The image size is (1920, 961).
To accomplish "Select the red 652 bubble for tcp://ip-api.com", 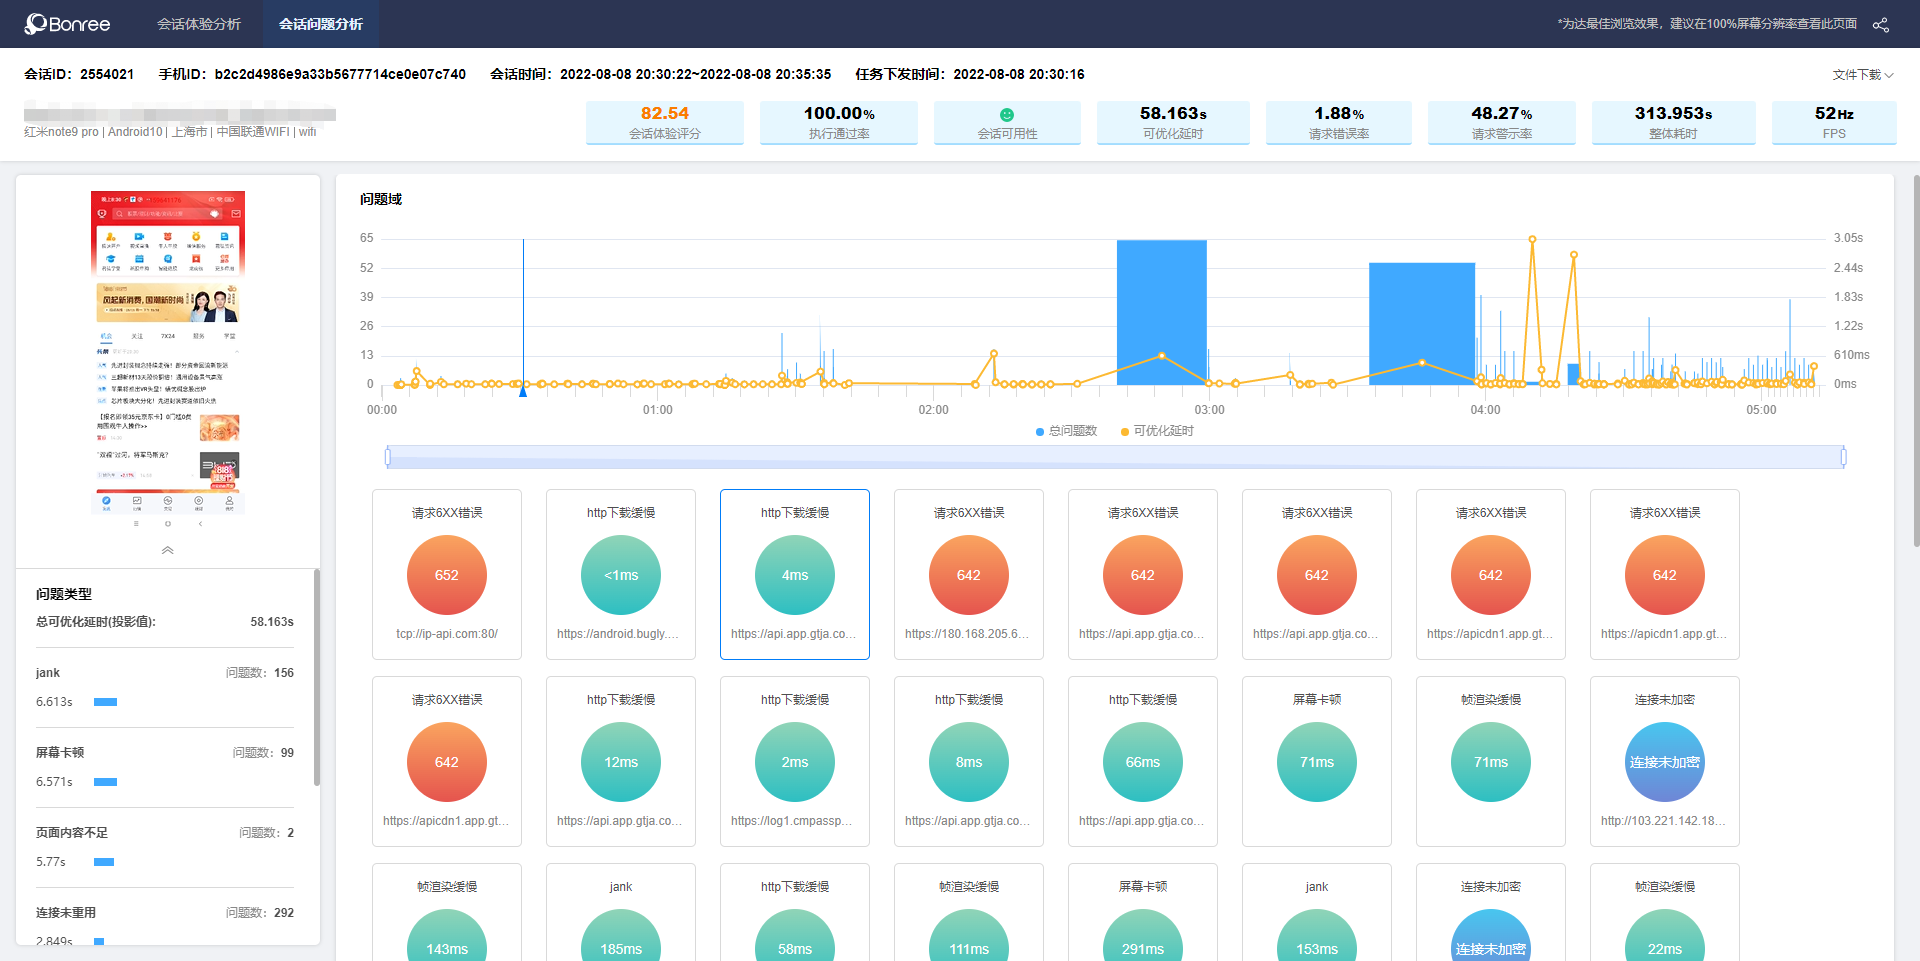I will (x=447, y=575).
